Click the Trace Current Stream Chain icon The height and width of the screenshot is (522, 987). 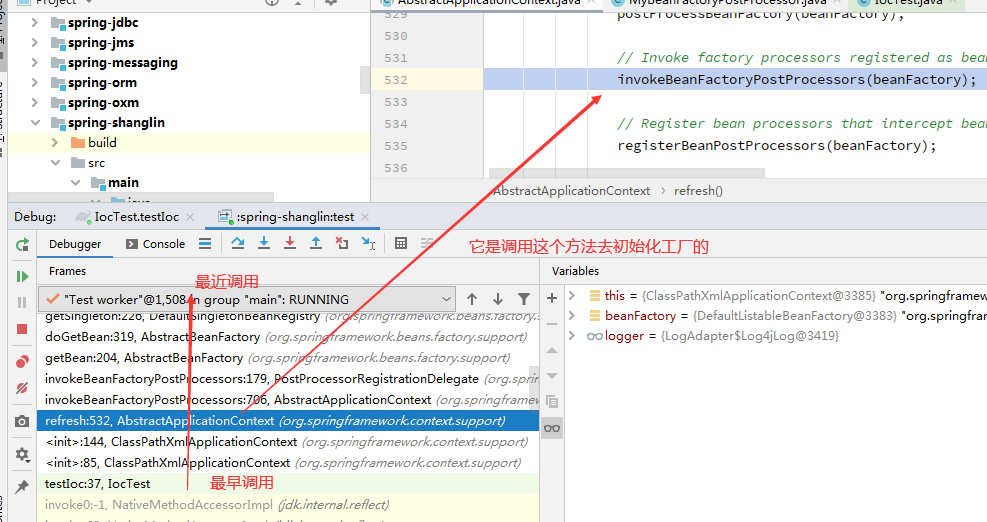[427, 243]
